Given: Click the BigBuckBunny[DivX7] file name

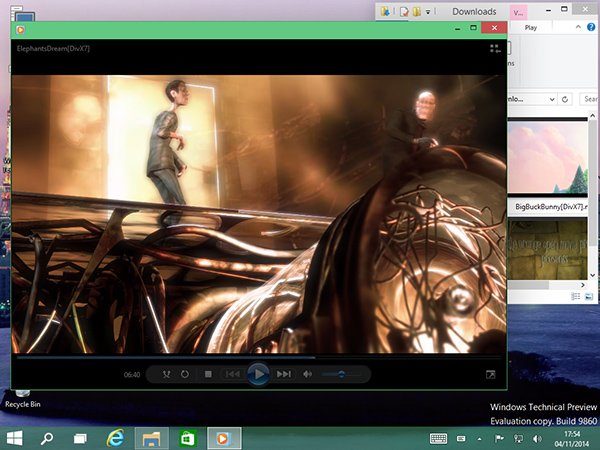Looking at the screenshot, I should tap(551, 207).
